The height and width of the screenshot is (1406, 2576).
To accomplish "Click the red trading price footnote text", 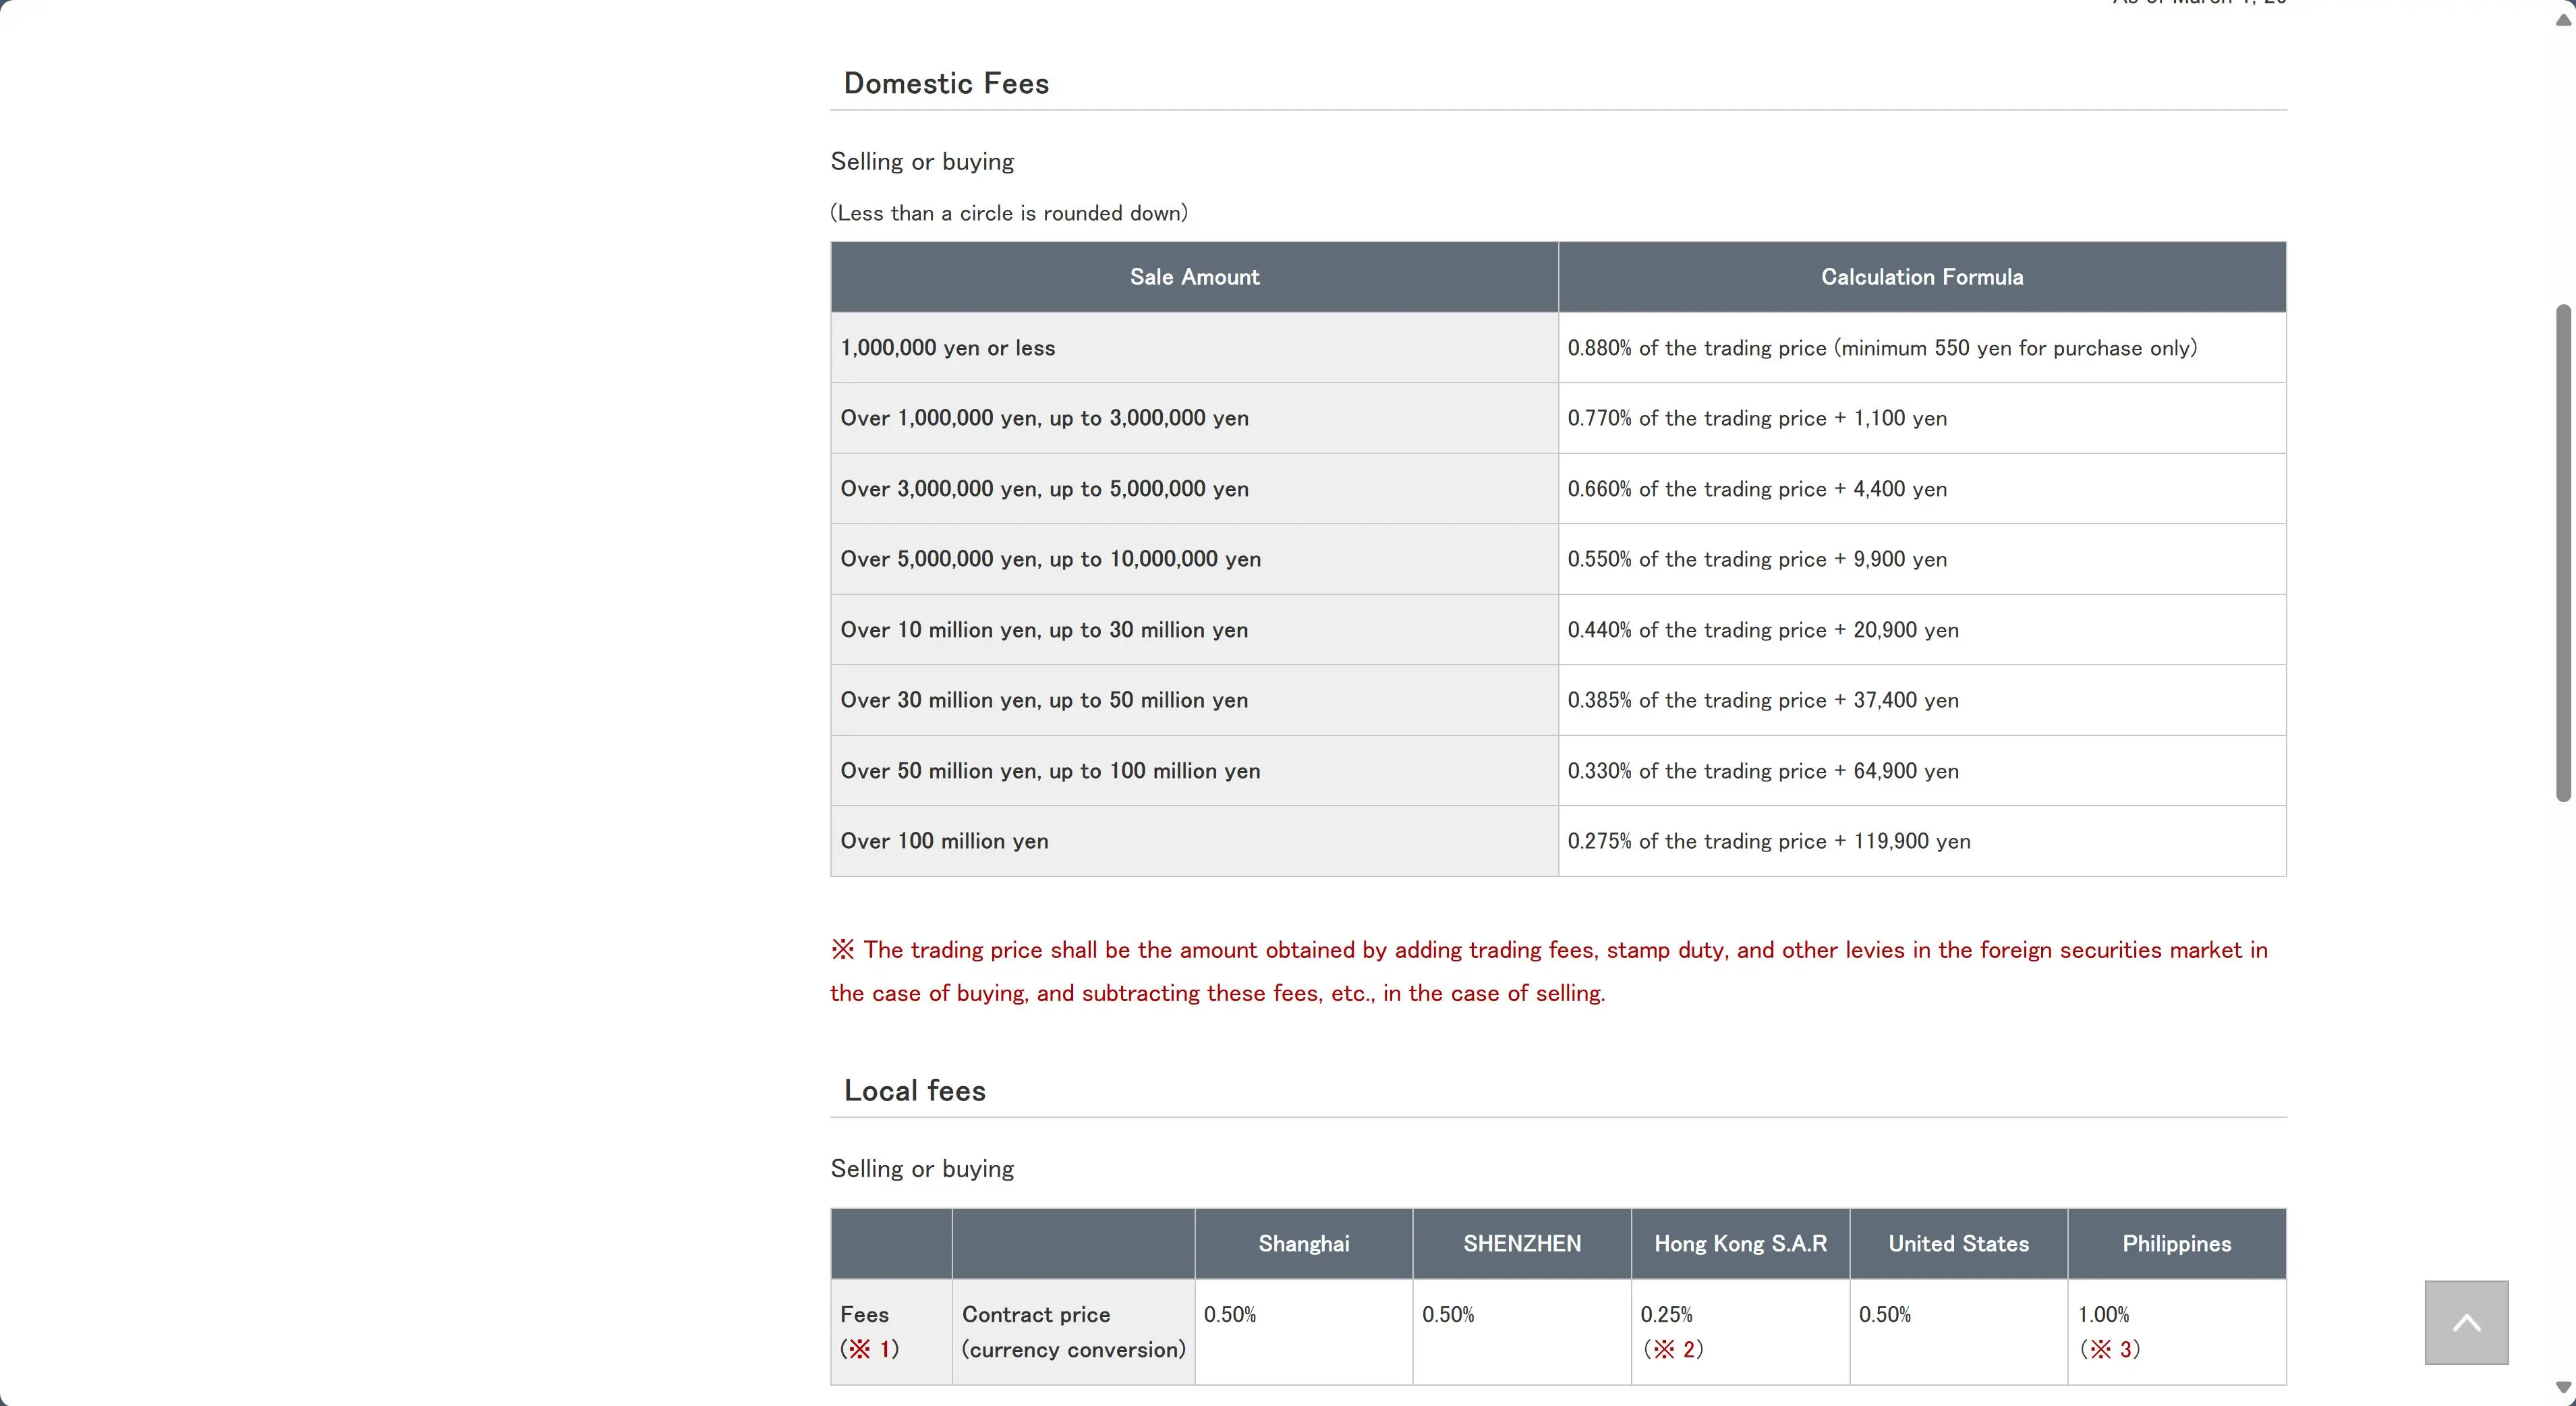I will pos(1549,971).
